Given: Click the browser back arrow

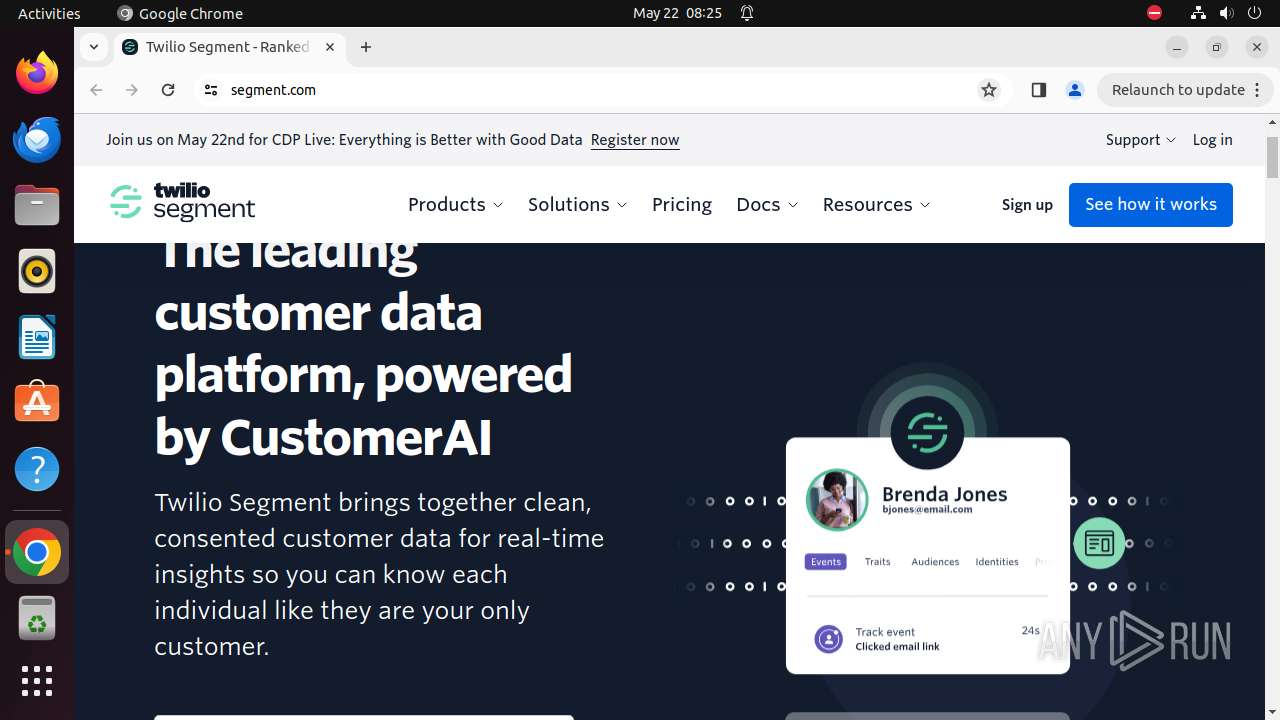Looking at the screenshot, I should [96, 90].
